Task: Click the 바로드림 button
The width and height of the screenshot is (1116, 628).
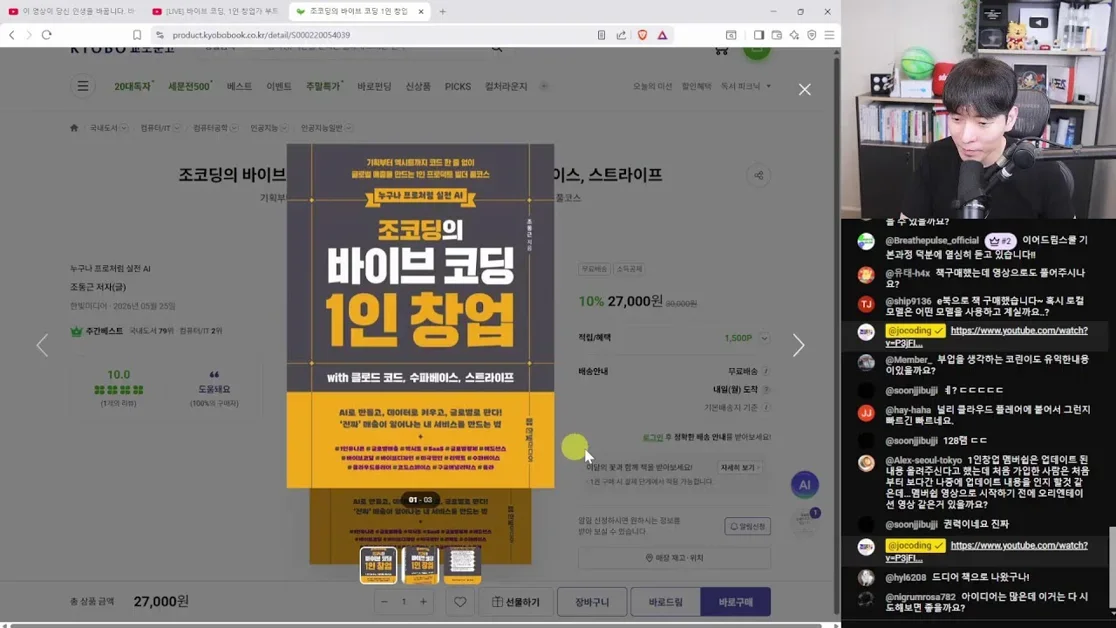Action: (x=665, y=602)
